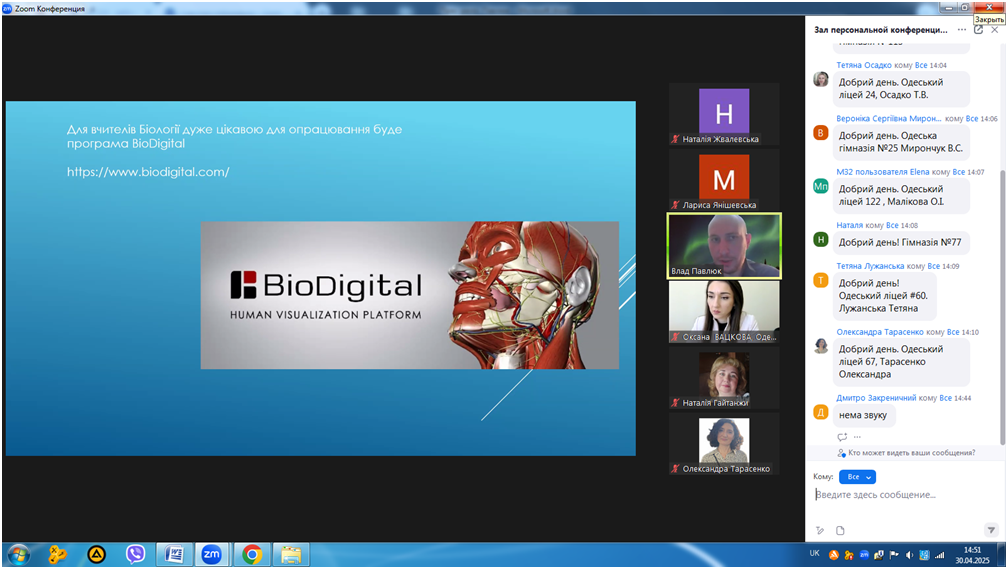Click dark green 'Н' avatar in chat

click(821, 240)
